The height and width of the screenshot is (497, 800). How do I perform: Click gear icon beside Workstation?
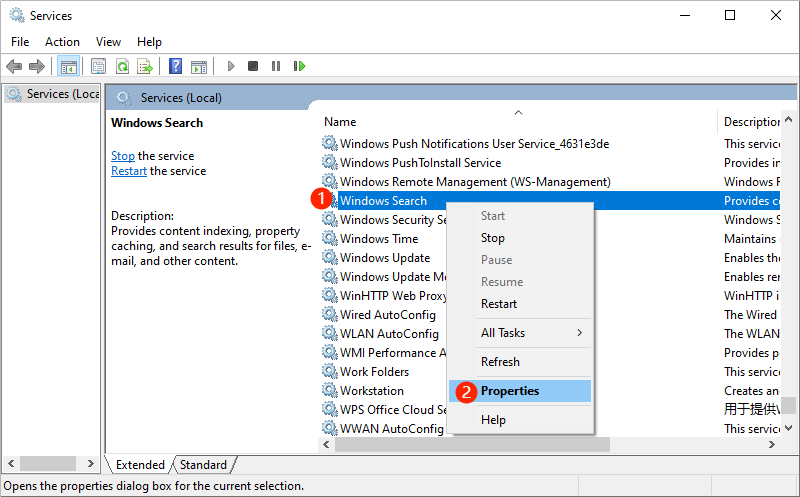[x=330, y=390]
